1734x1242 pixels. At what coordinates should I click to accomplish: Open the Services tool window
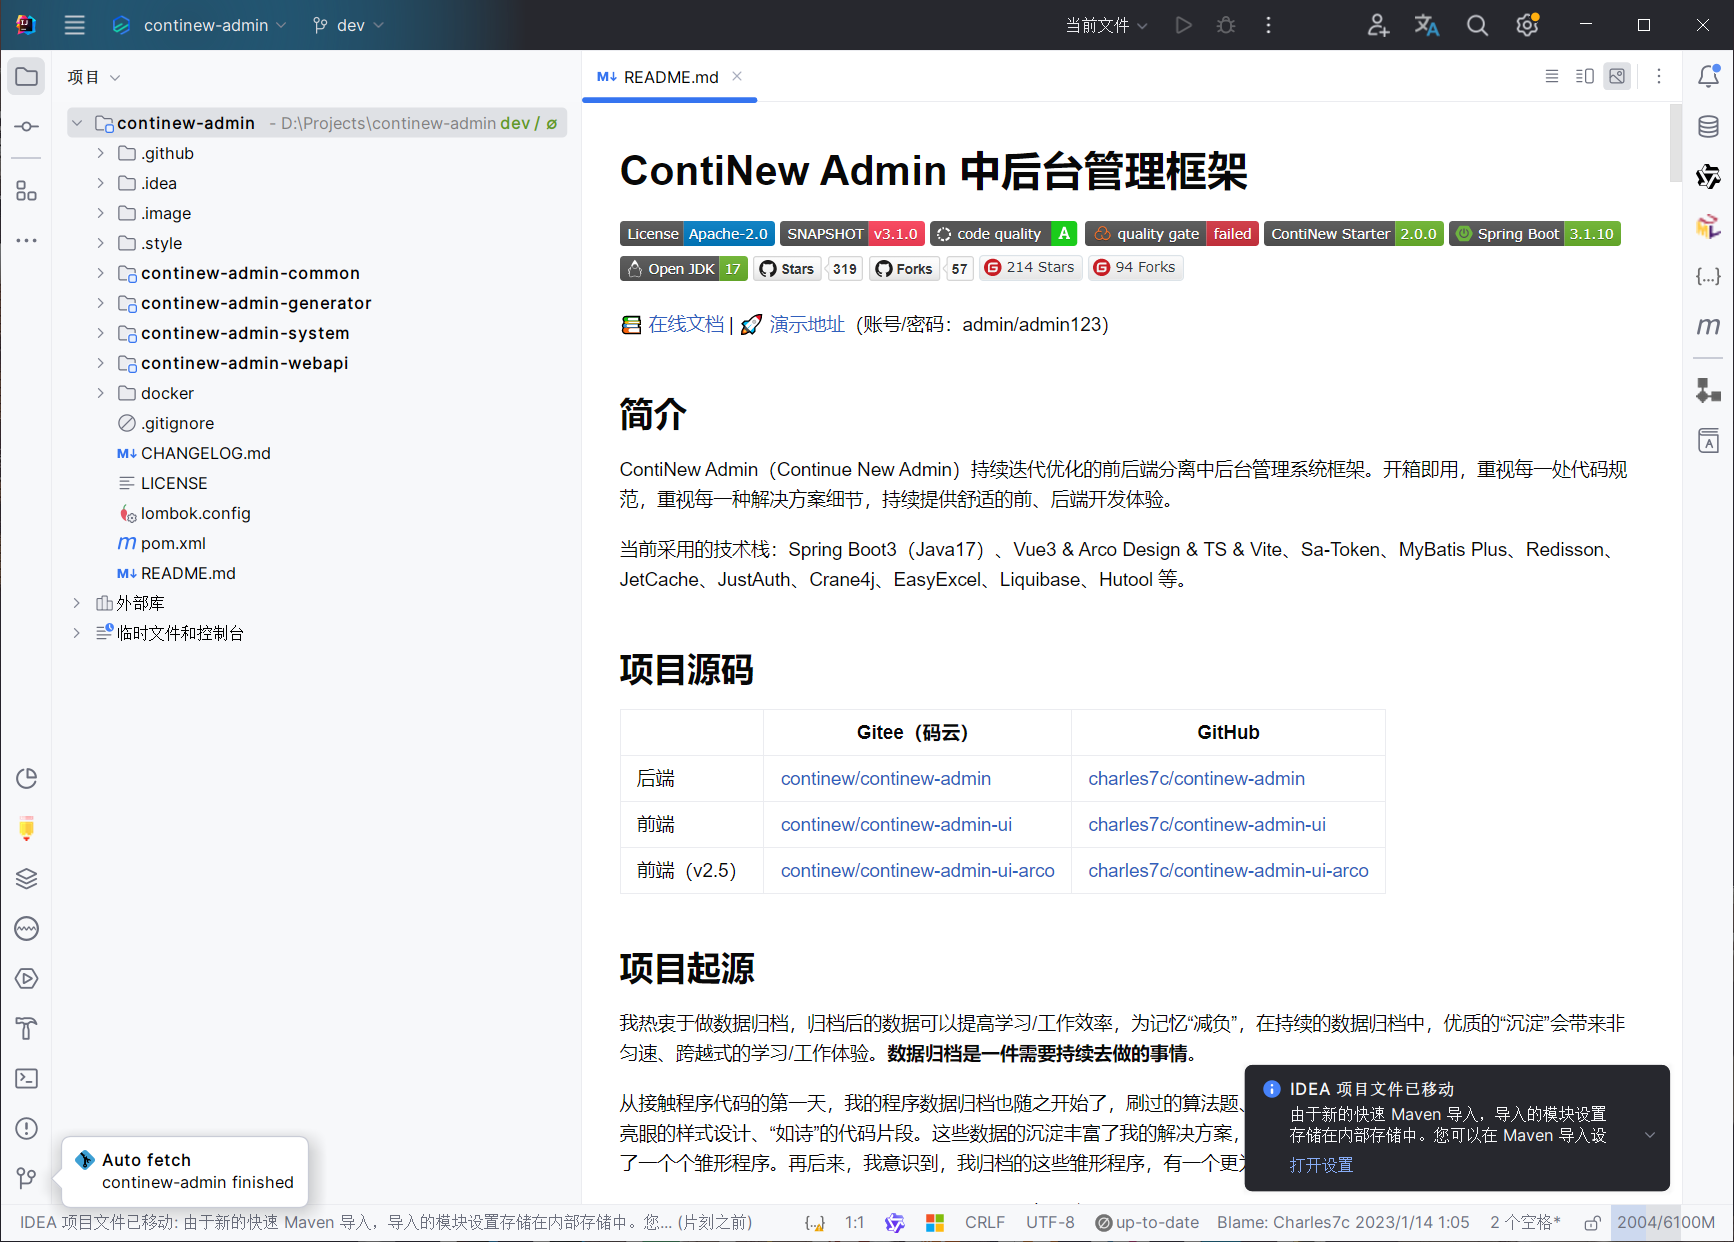coord(27,978)
